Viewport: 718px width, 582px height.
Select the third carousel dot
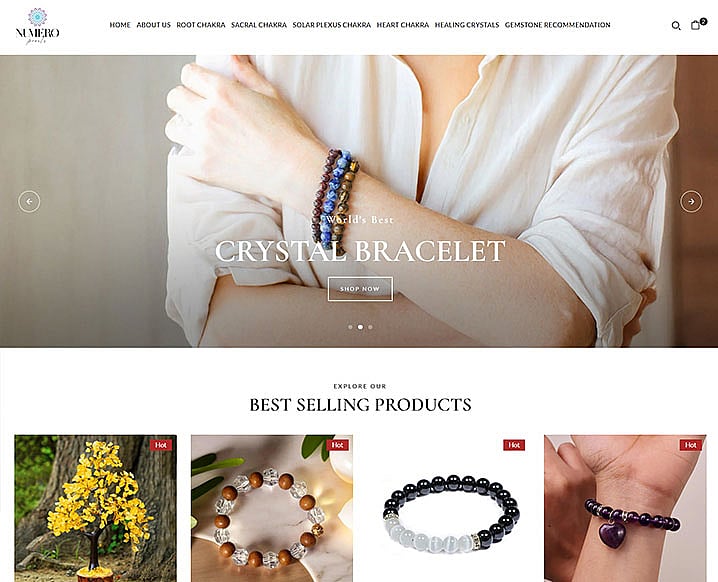pyautogui.click(x=370, y=327)
